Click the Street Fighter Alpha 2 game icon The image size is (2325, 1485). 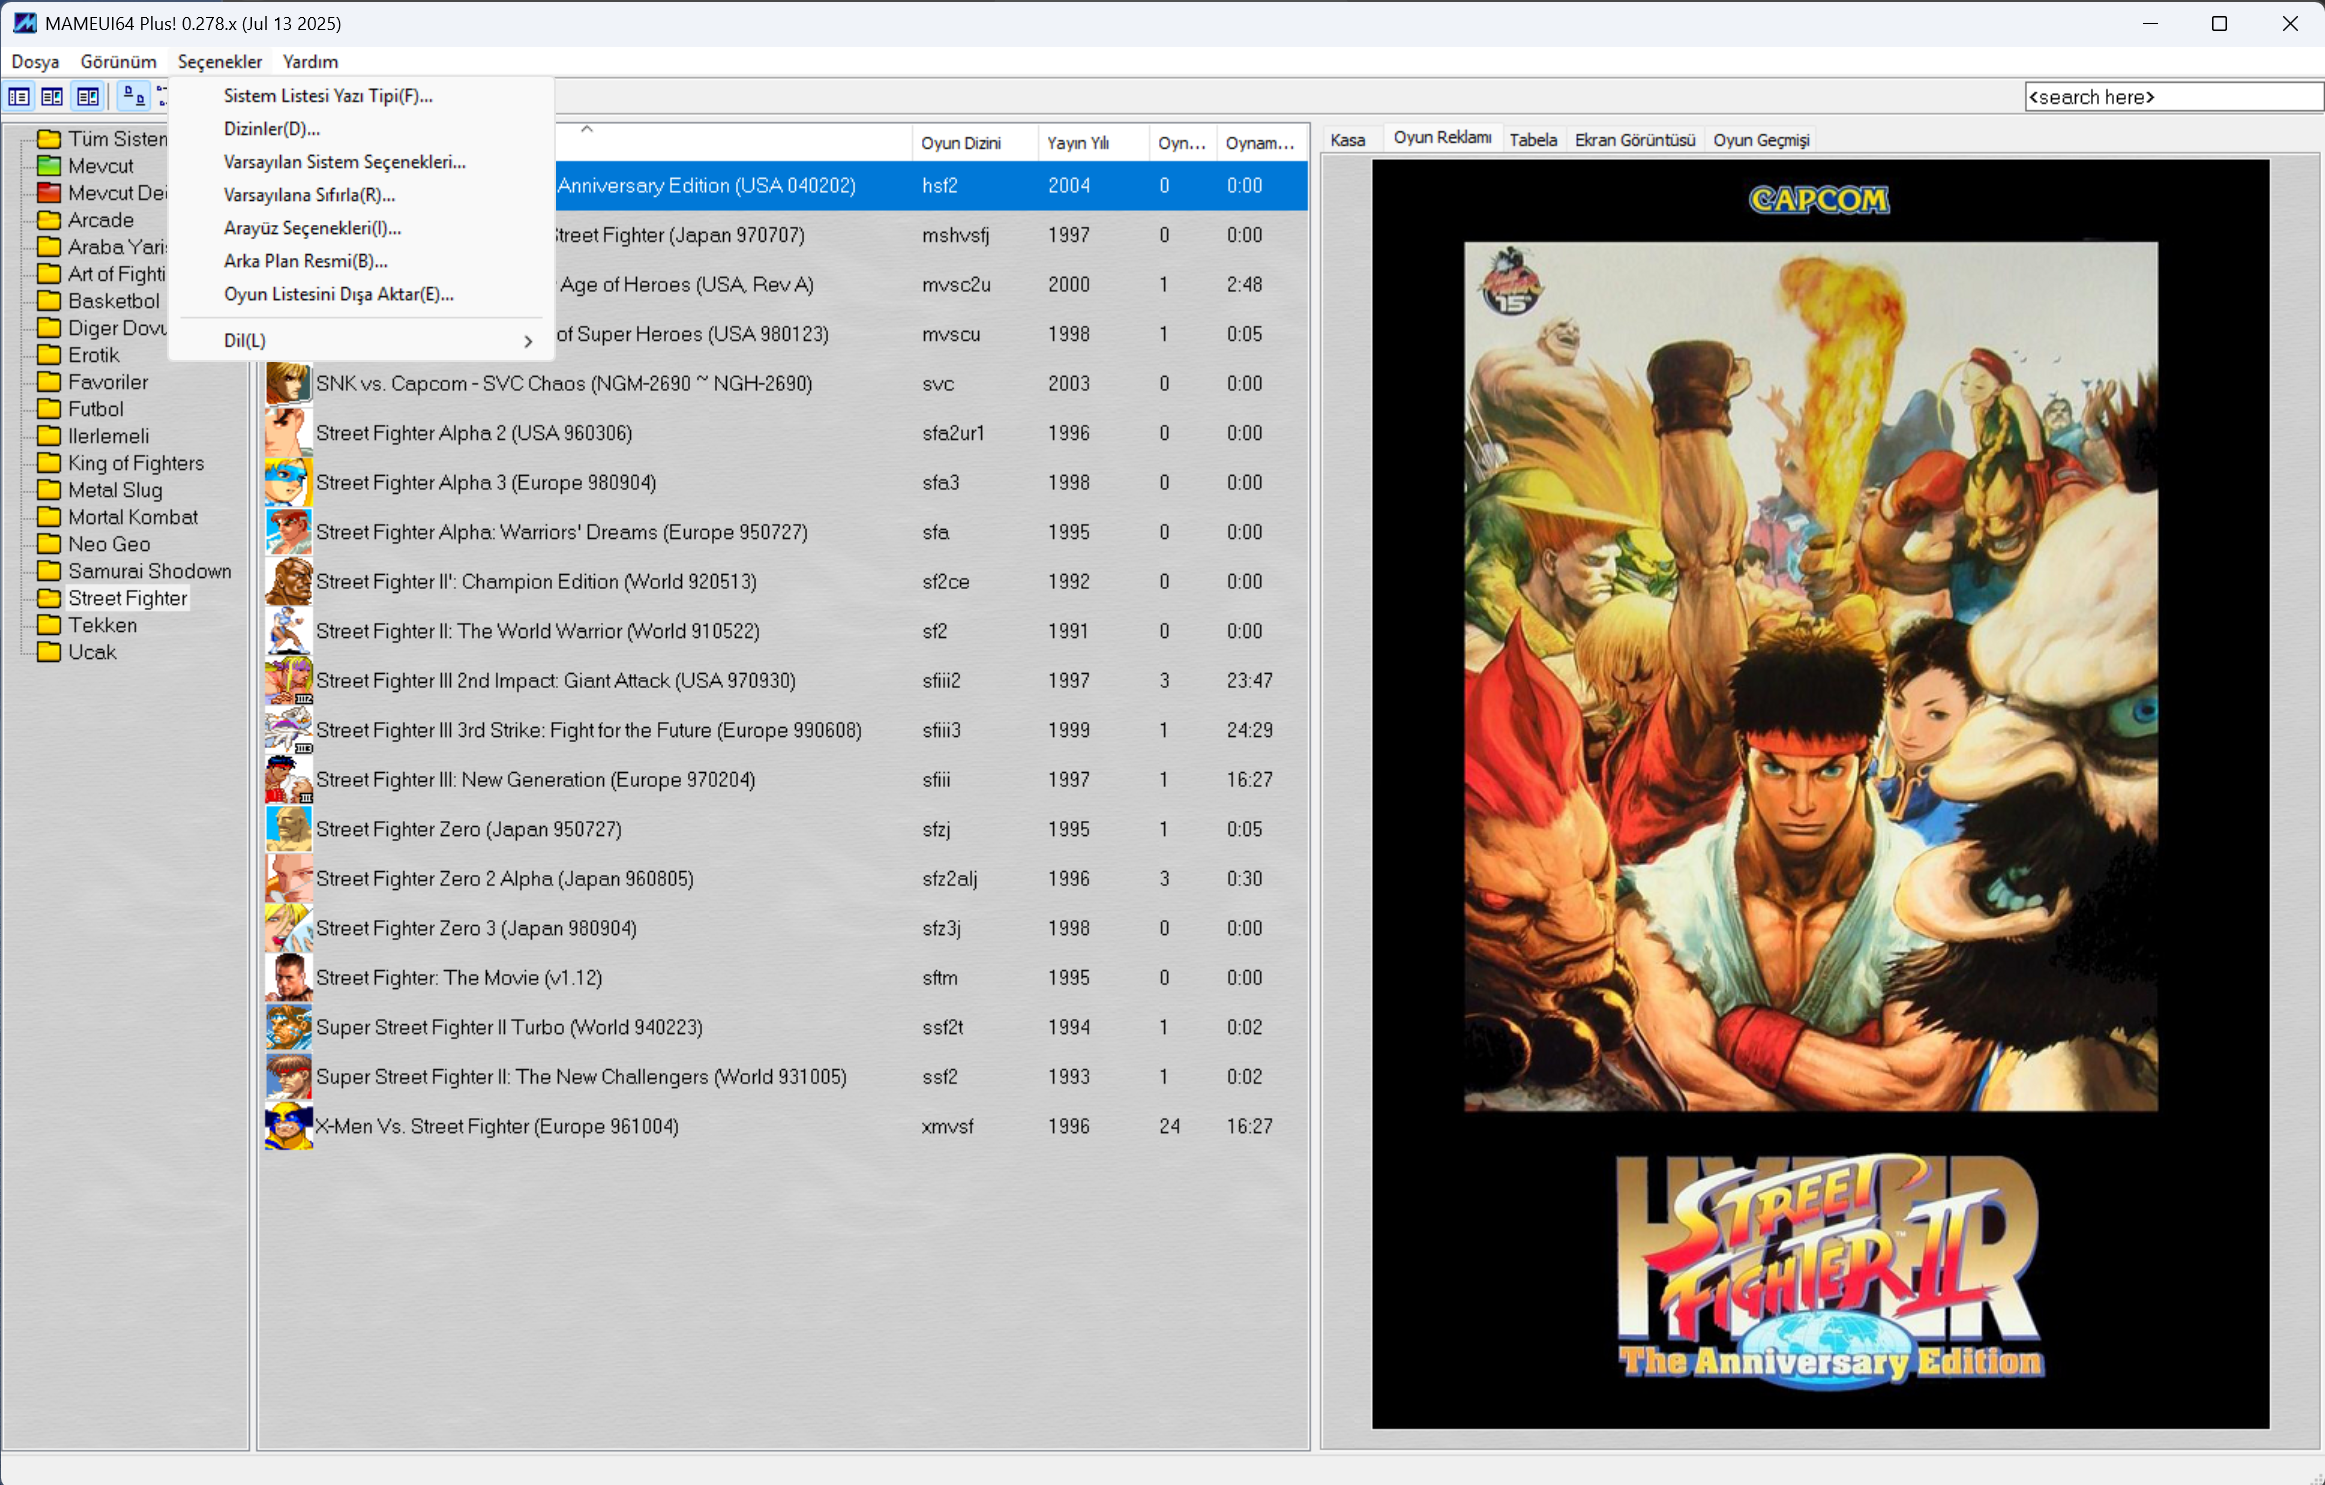(x=288, y=433)
